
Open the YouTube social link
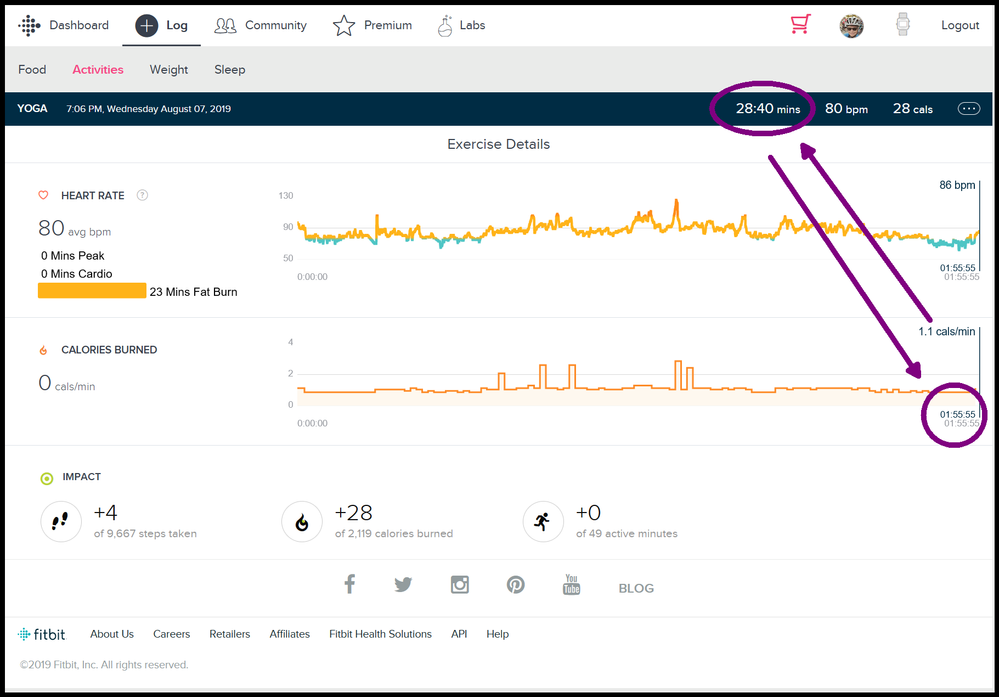(571, 584)
